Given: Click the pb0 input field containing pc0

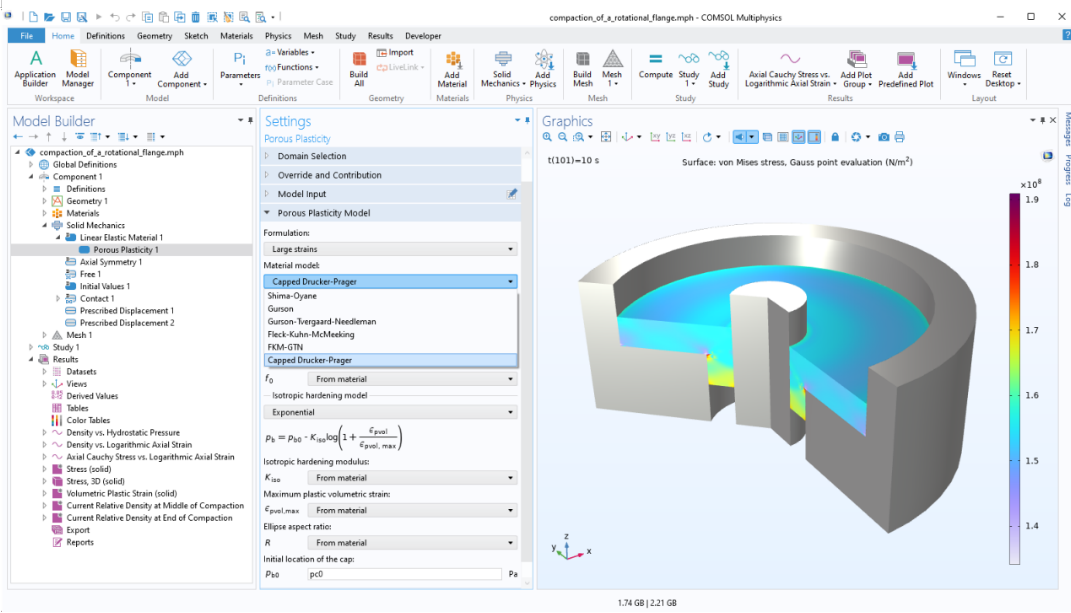Looking at the screenshot, I should (x=404, y=574).
